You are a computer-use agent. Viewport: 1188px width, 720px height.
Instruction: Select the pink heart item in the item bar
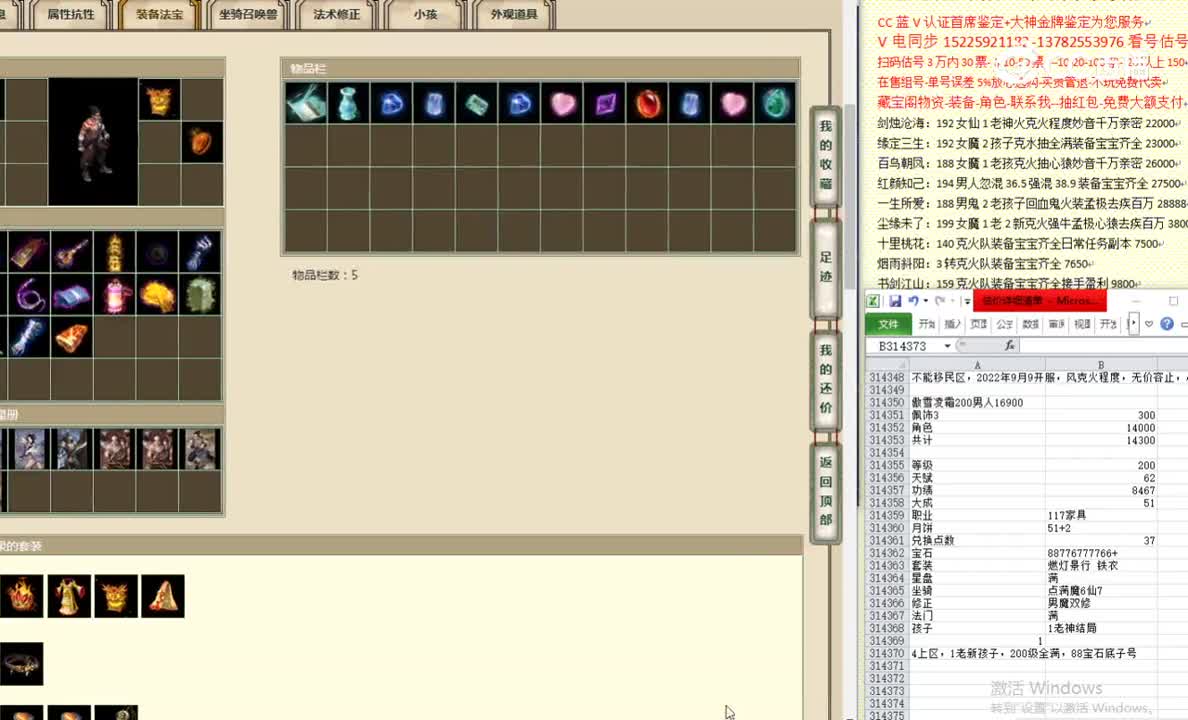pos(561,103)
